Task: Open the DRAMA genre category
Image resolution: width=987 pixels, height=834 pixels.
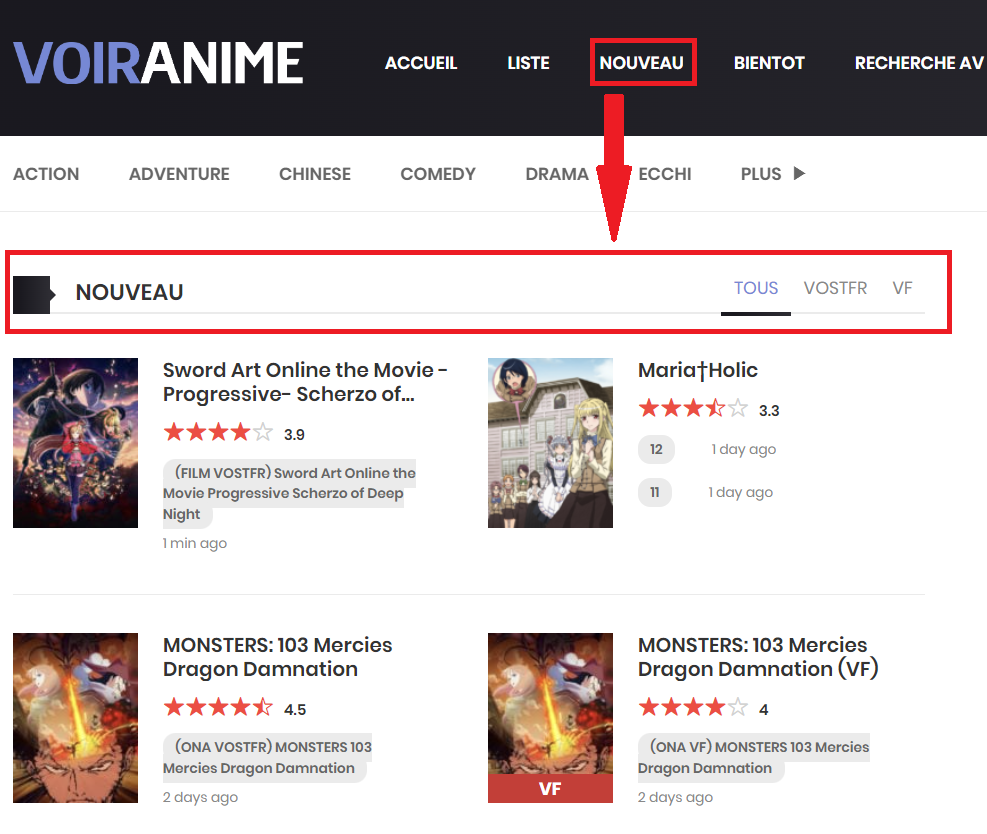Action: 557,173
